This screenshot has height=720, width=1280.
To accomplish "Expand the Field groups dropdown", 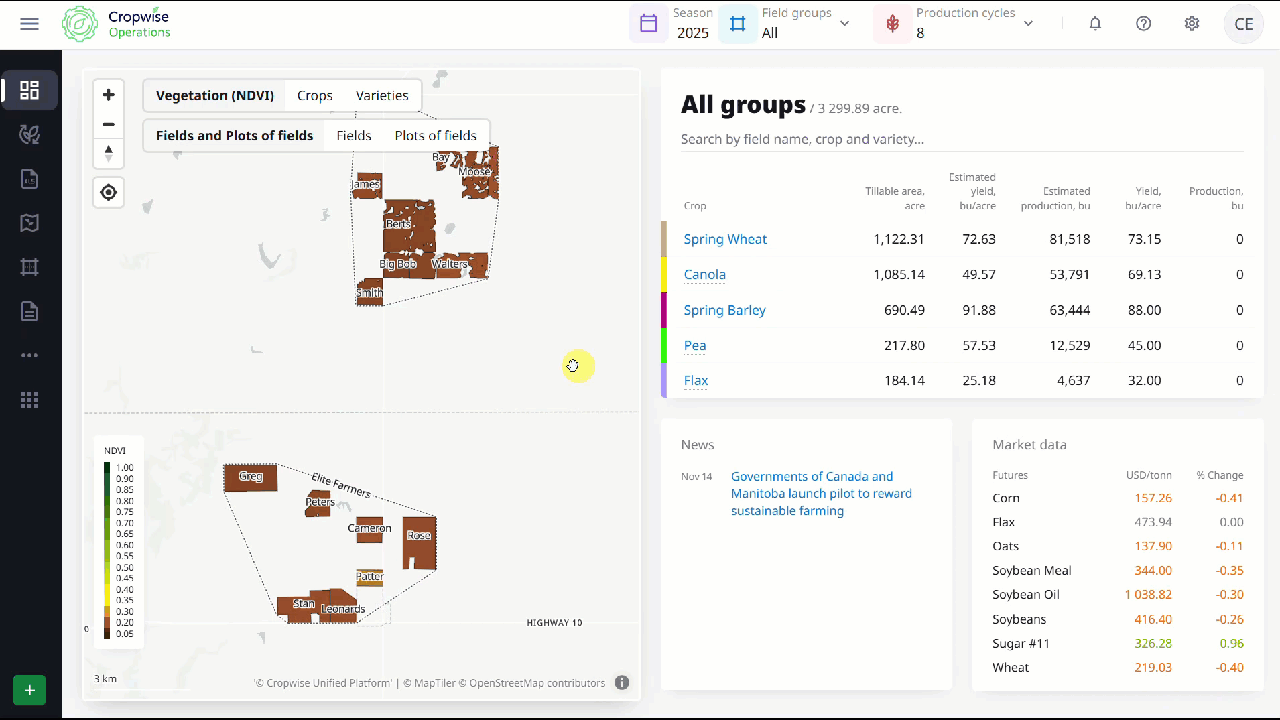I will point(844,24).
